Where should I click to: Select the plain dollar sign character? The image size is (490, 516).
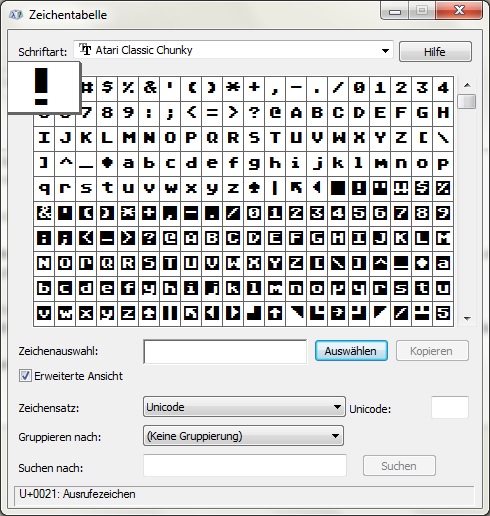coord(107,88)
